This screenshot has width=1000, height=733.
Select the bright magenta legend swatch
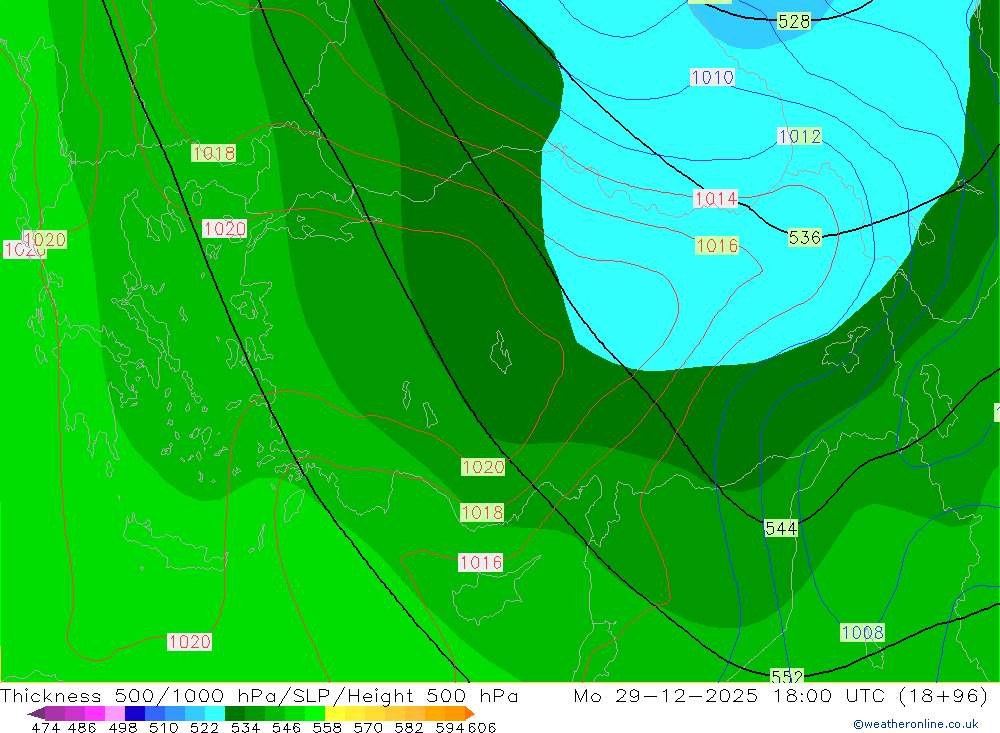[x=94, y=713]
